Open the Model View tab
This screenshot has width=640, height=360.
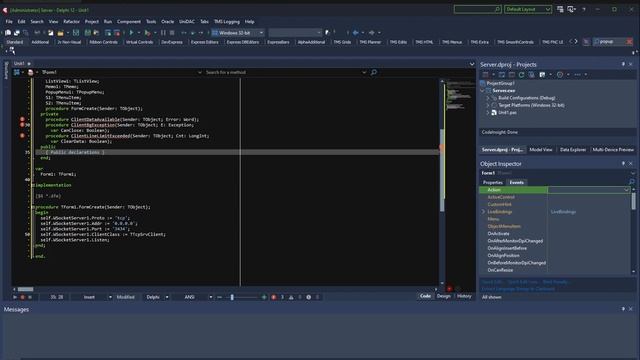541,150
